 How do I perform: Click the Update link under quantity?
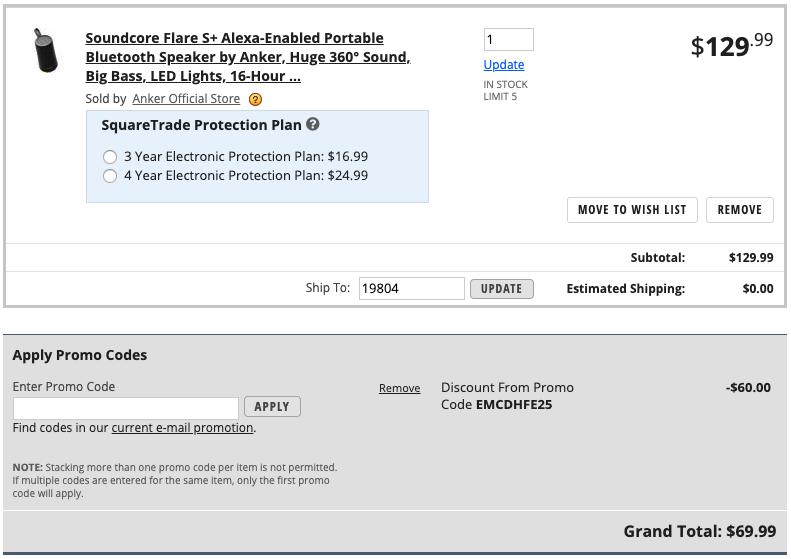[504, 65]
